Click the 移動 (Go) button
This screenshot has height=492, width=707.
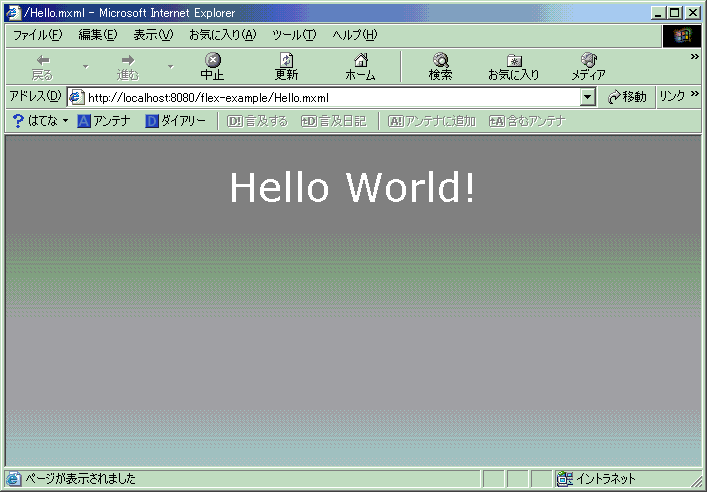[627, 97]
